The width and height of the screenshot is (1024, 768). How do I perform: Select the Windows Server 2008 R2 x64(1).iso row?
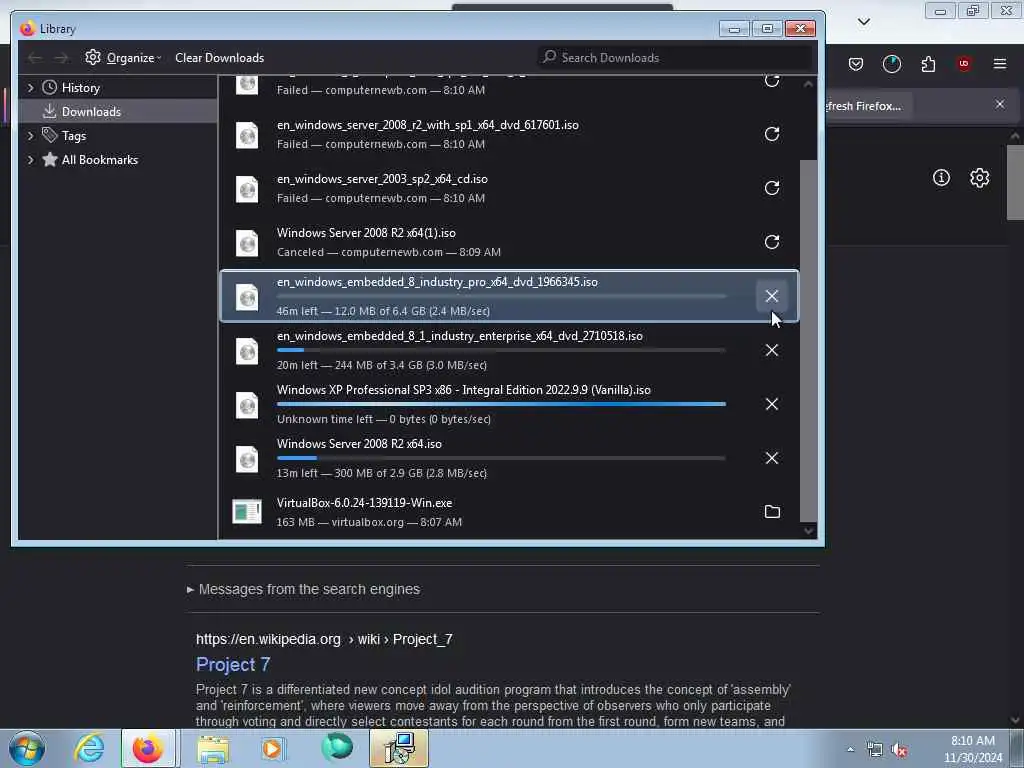point(509,242)
